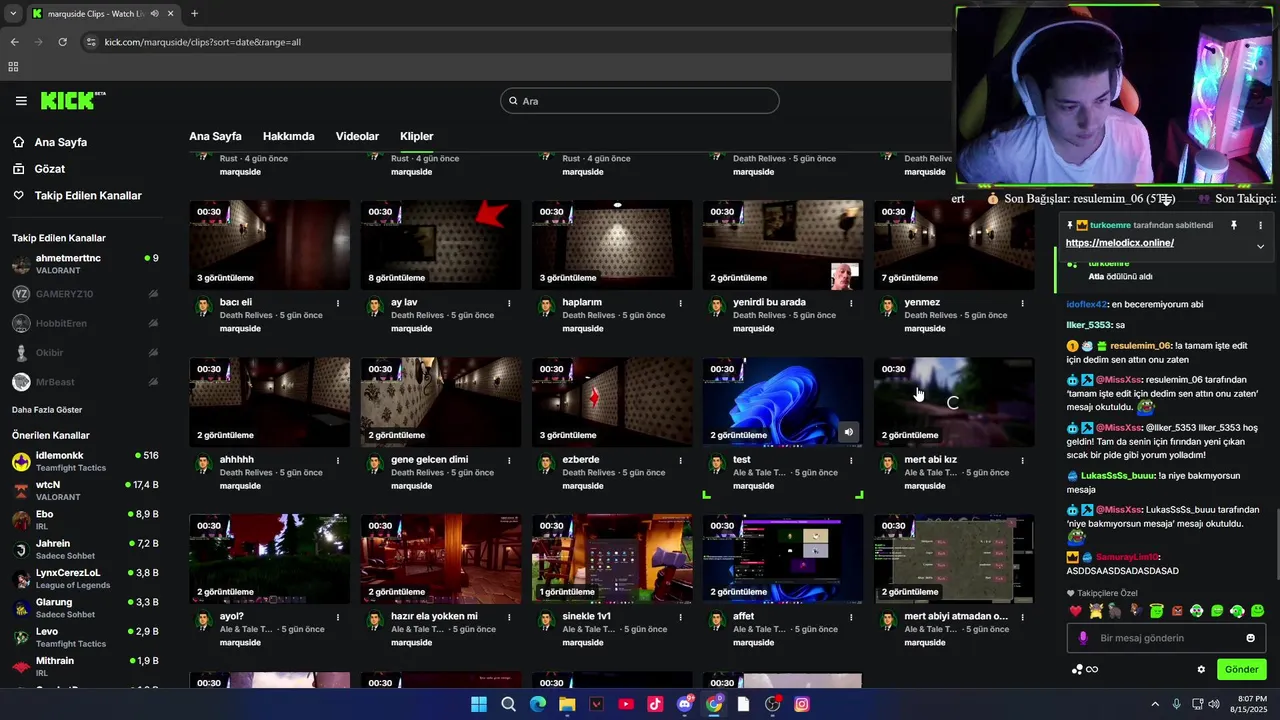1280x720 pixels.
Task: Focus the Bir mesaj gönderin chat input
Action: [x=1165, y=638]
